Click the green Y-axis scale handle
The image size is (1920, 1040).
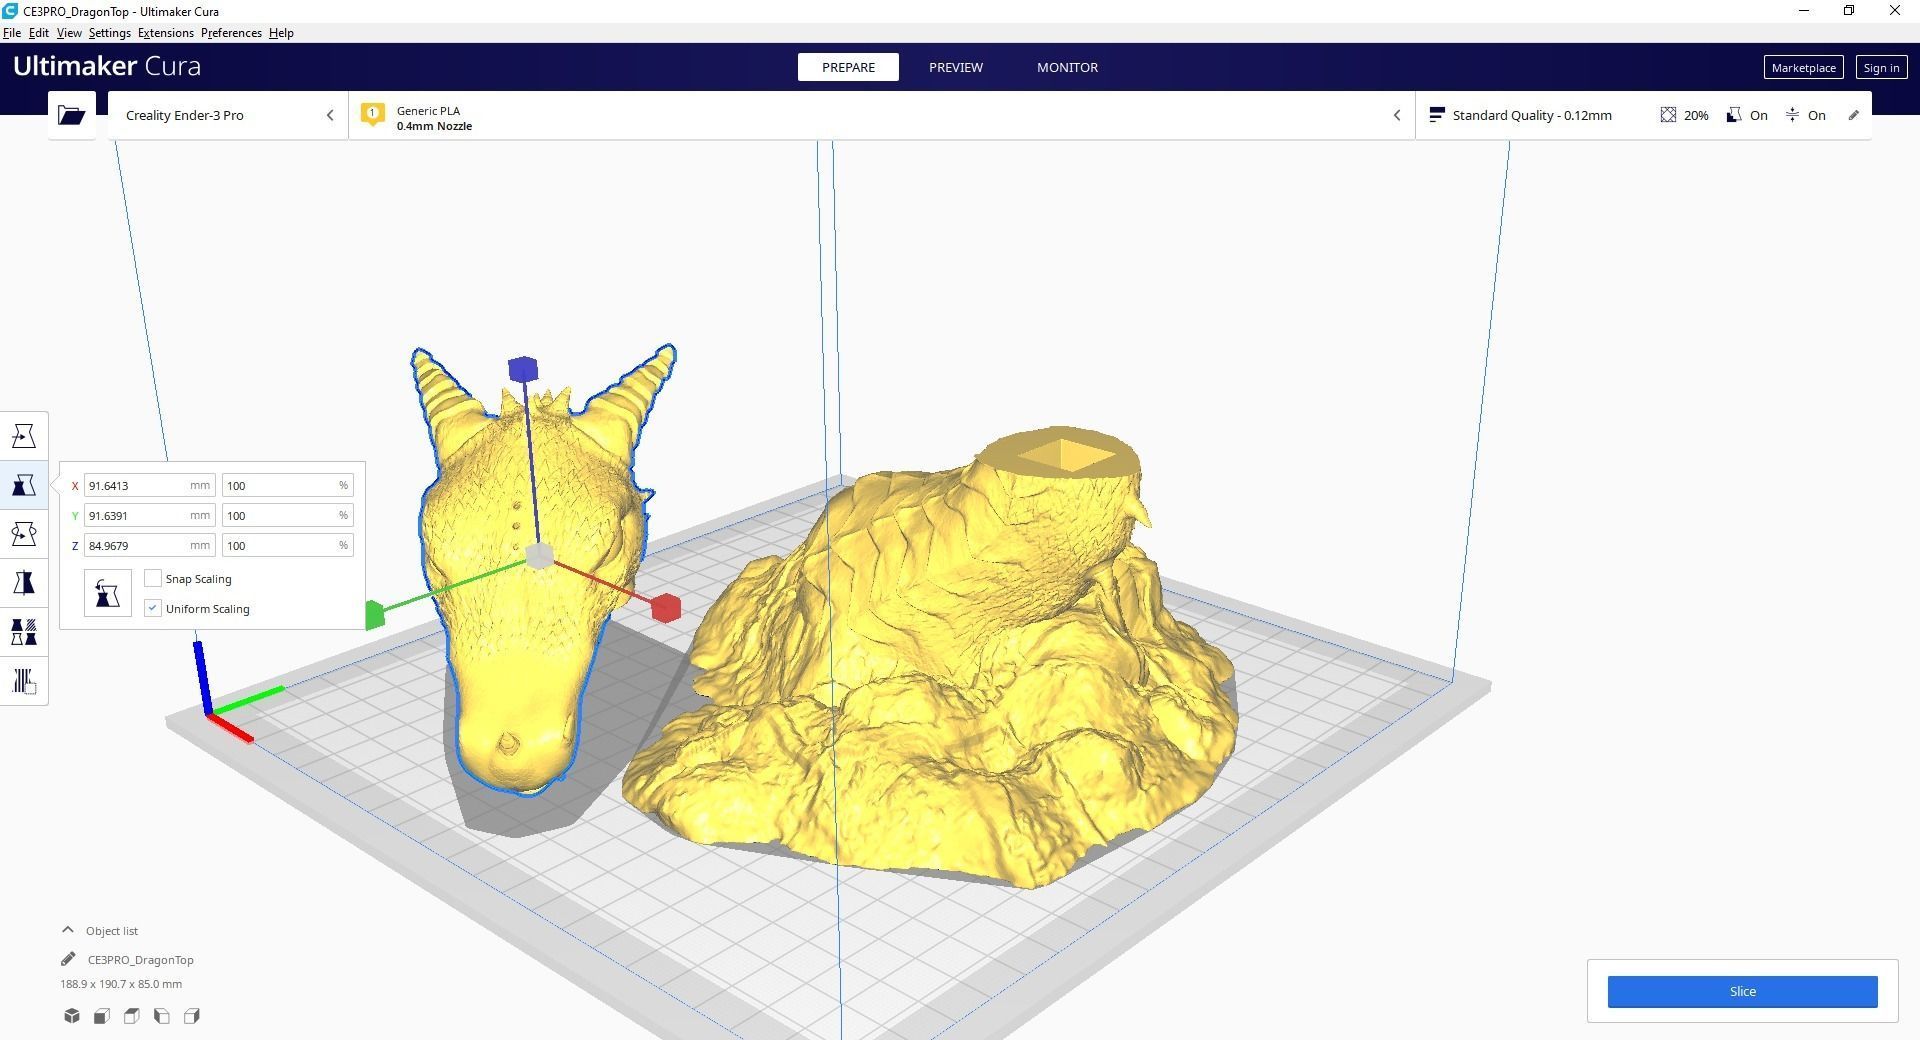[x=374, y=615]
